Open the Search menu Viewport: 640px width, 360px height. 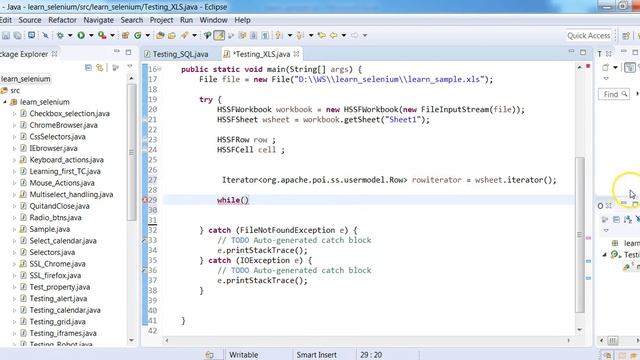(132, 20)
